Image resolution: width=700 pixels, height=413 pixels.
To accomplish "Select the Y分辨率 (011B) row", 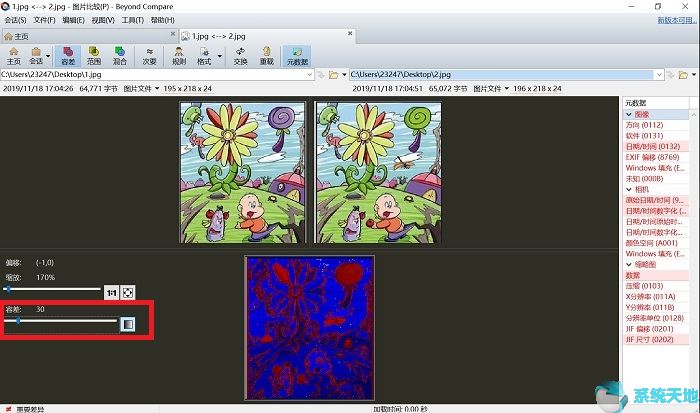I will click(655, 307).
